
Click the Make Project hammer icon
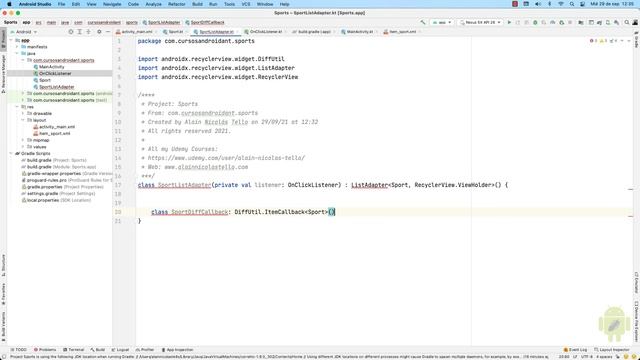[423, 22]
